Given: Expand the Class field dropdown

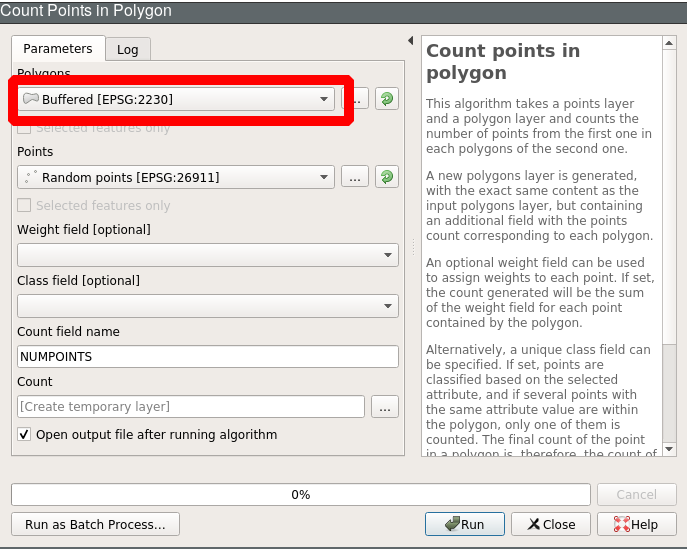Looking at the screenshot, I should click(207, 306).
